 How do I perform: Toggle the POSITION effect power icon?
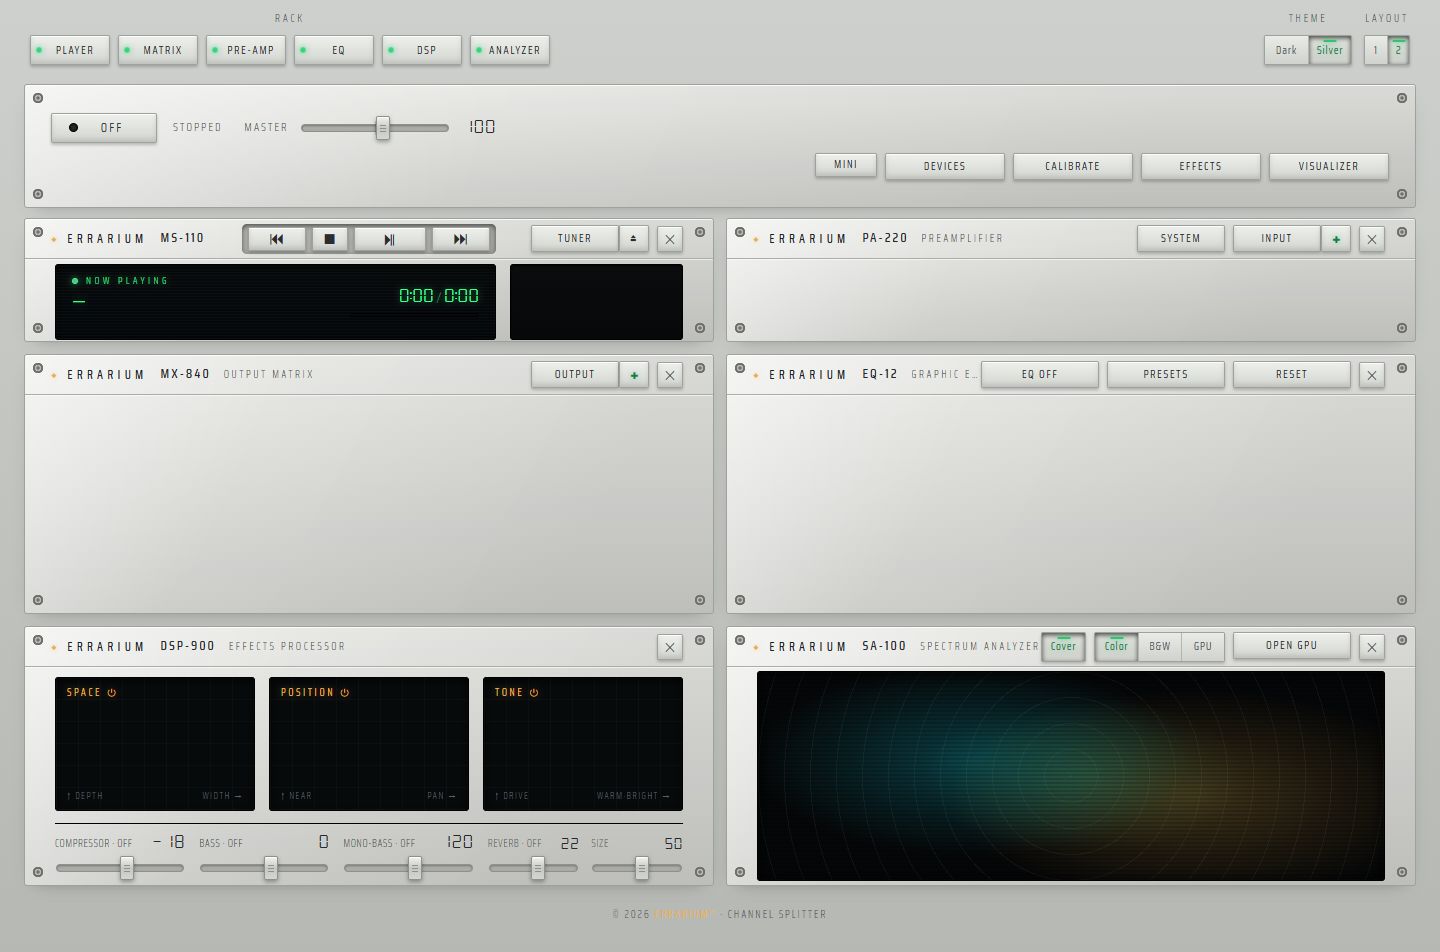pyautogui.click(x=345, y=692)
